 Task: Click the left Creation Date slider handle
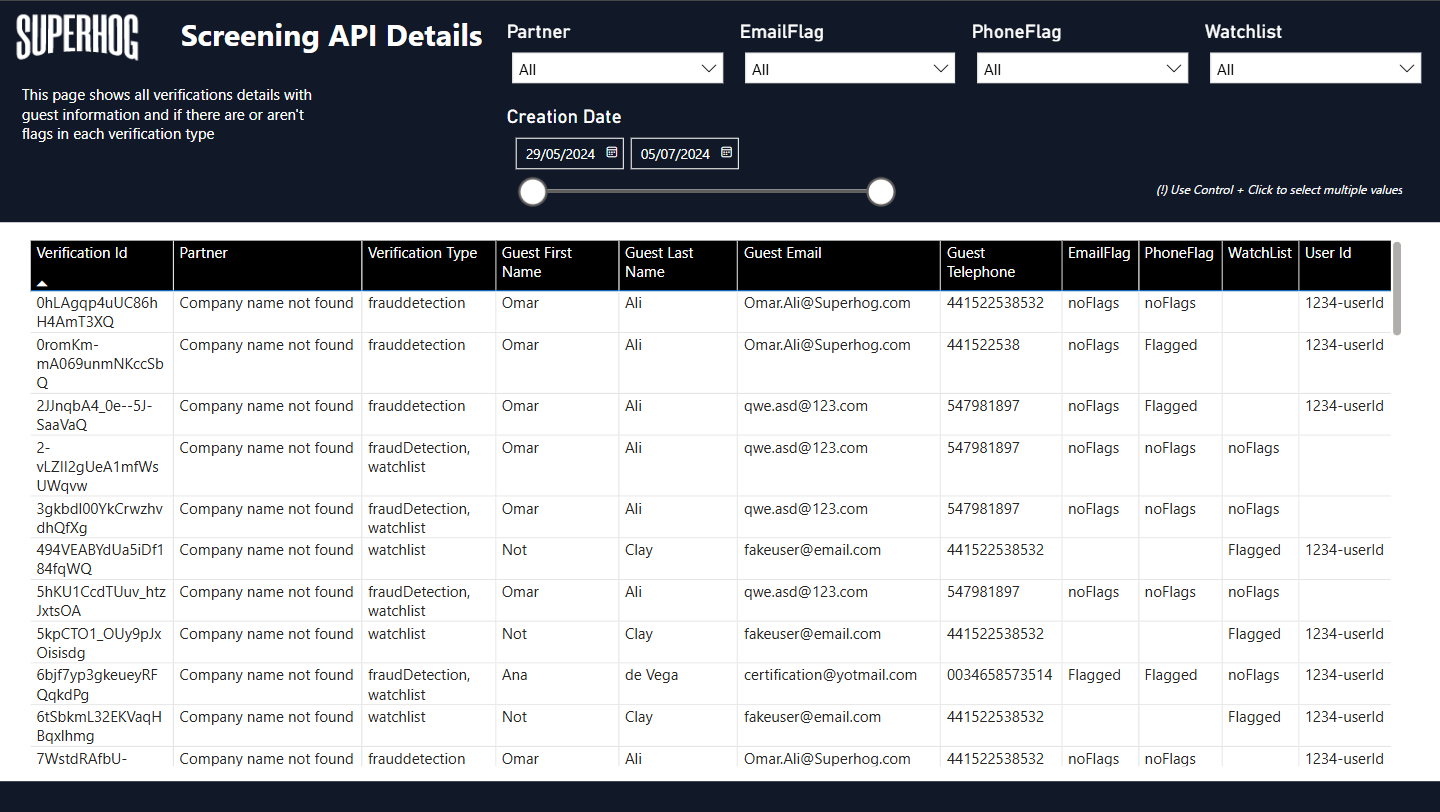[x=533, y=192]
